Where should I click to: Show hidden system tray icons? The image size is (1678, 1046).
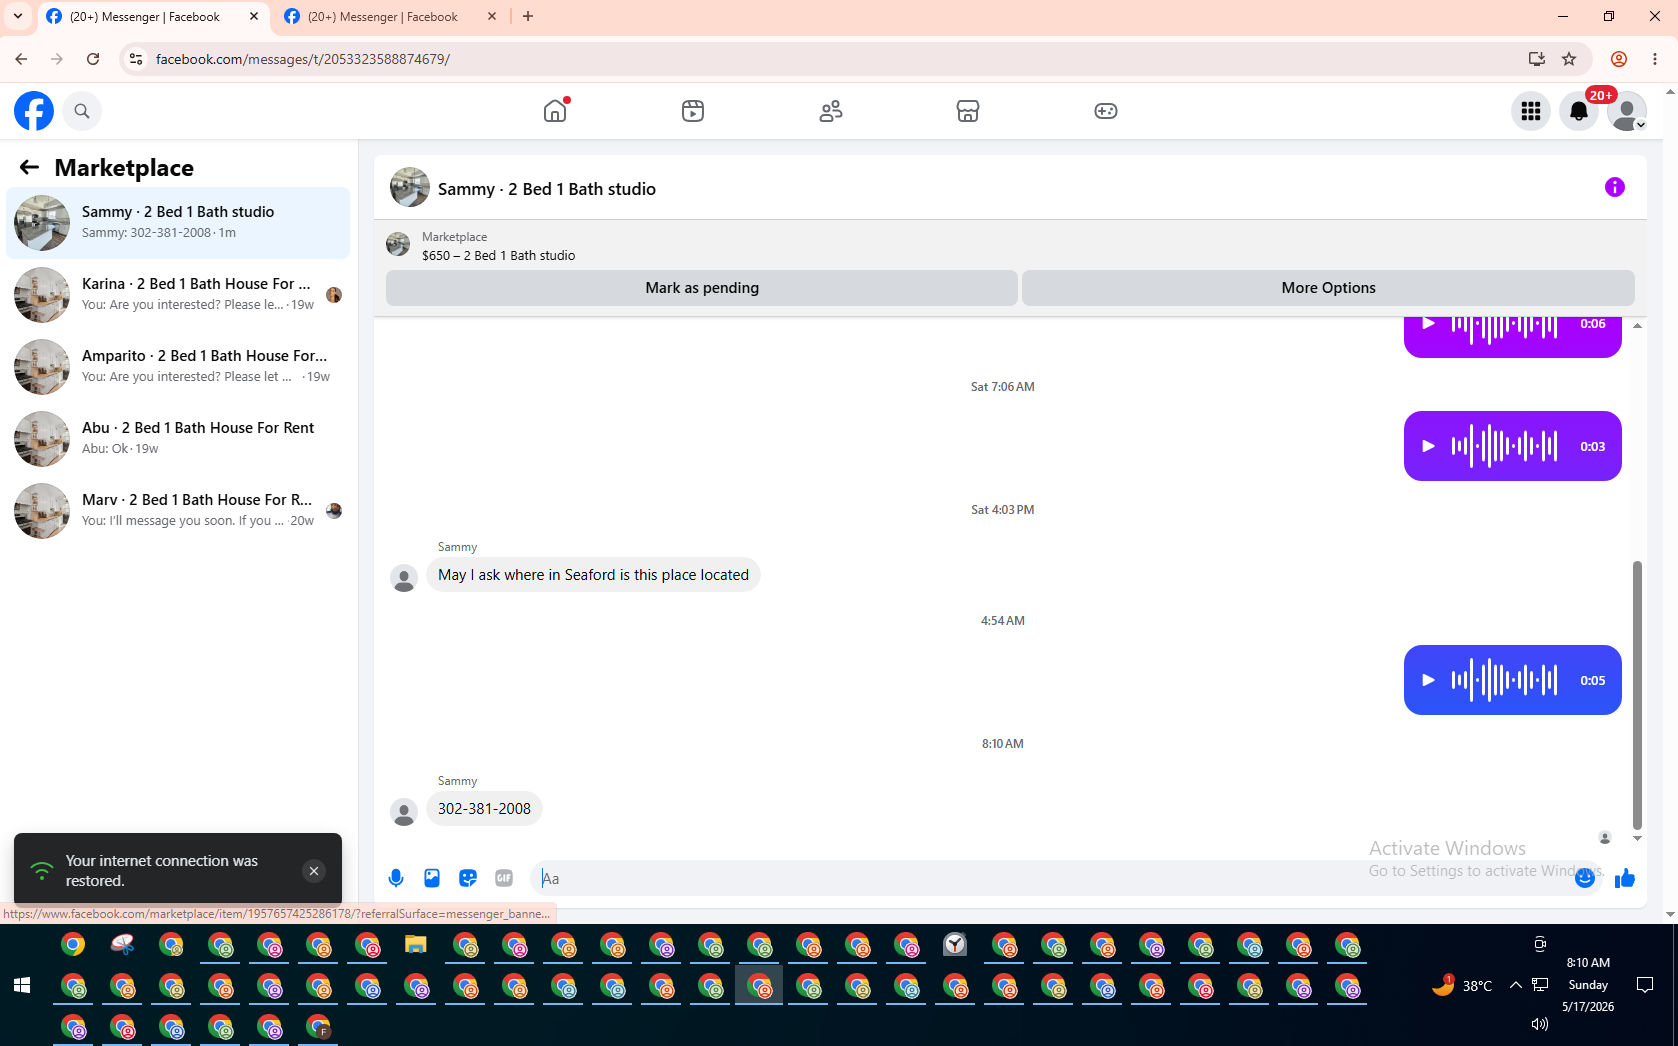click(x=1516, y=986)
